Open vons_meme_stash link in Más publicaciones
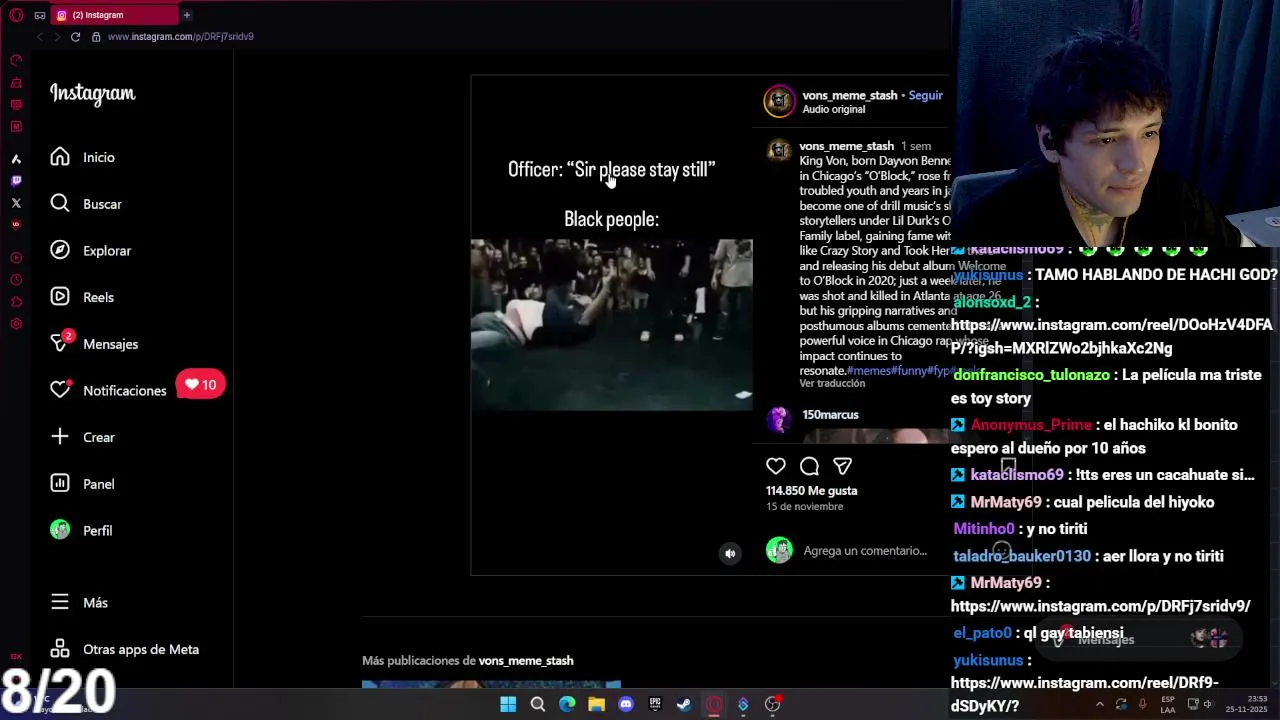Viewport: 1280px width, 720px height. (526, 661)
